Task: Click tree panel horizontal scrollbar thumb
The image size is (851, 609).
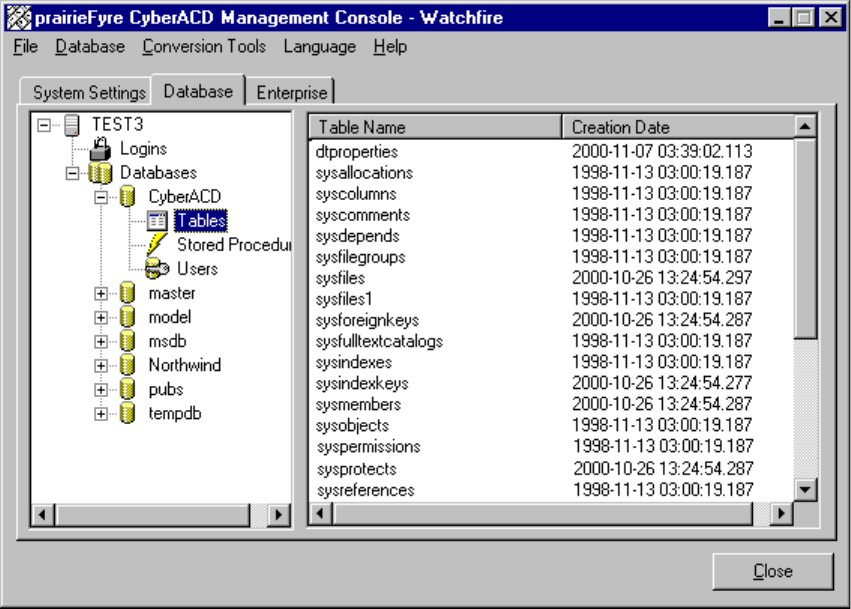Action: [x=153, y=515]
